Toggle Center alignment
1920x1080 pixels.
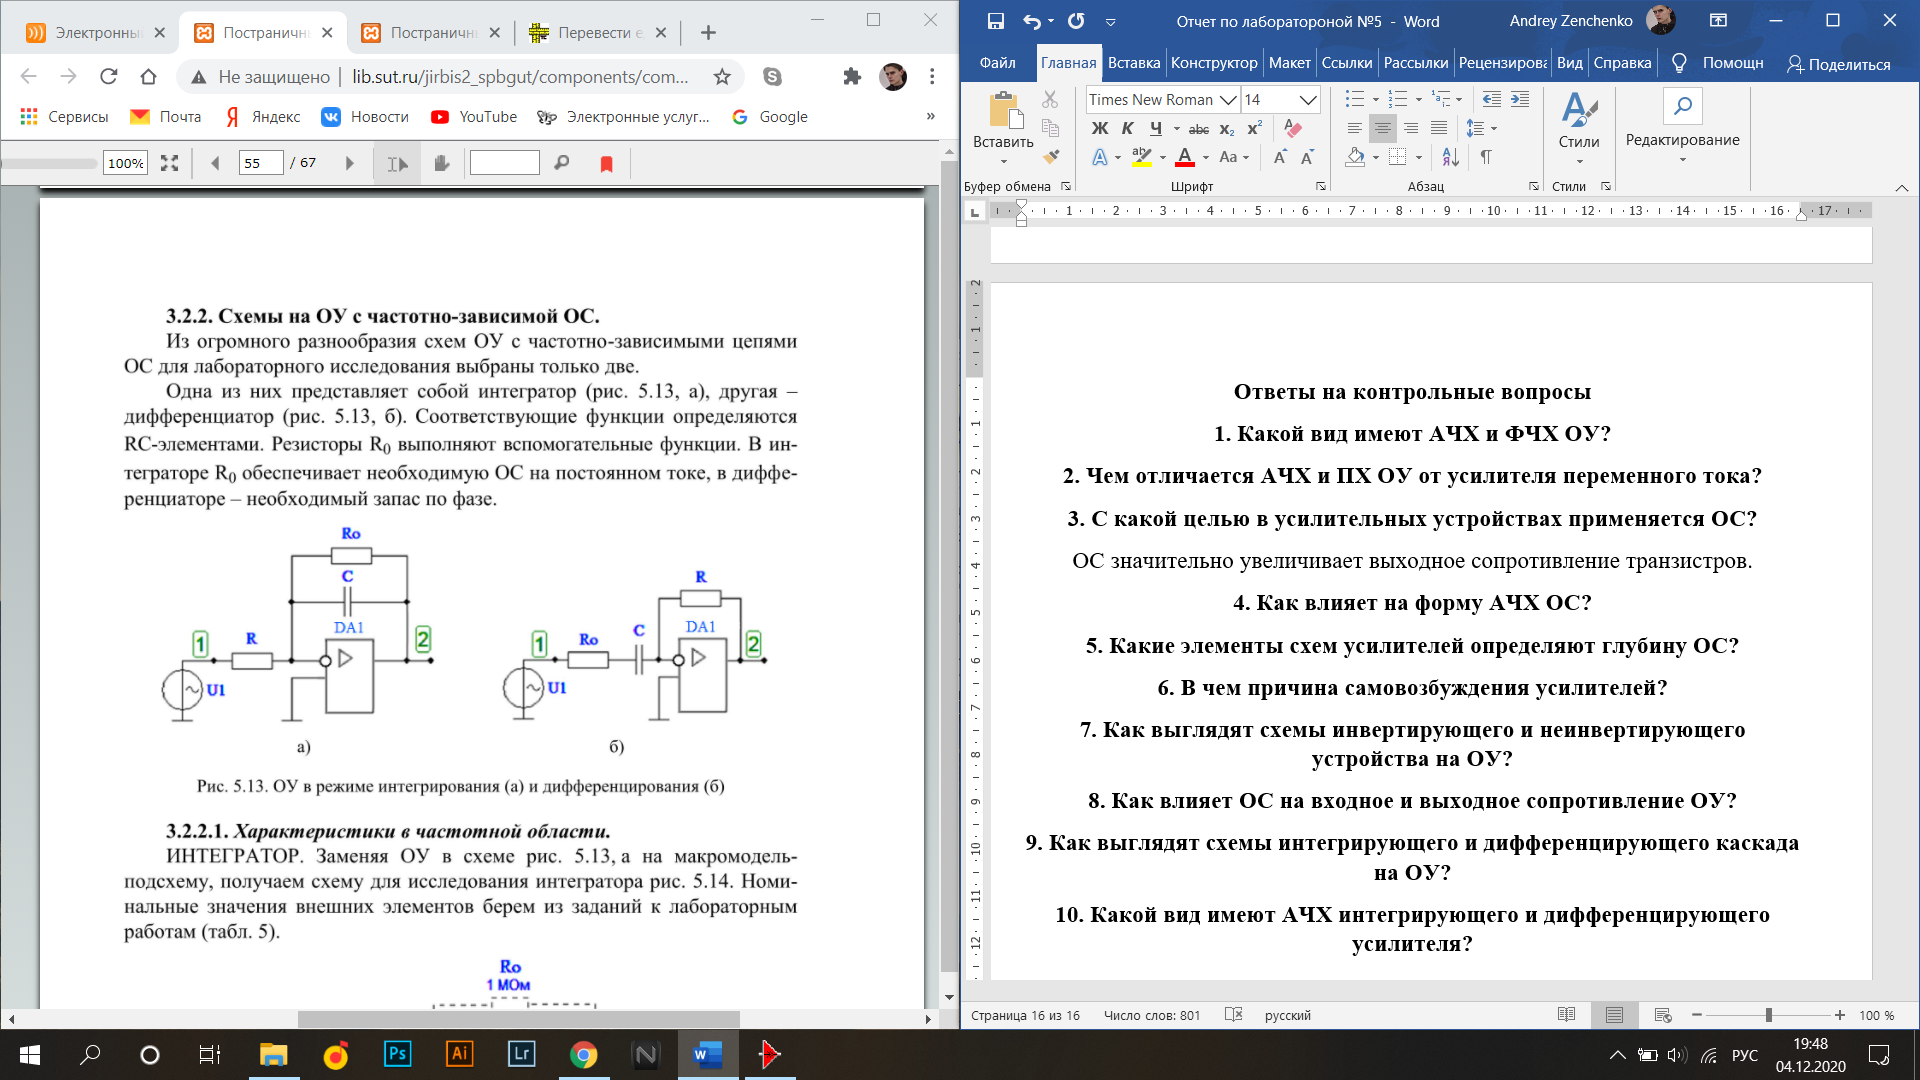coord(1382,128)
